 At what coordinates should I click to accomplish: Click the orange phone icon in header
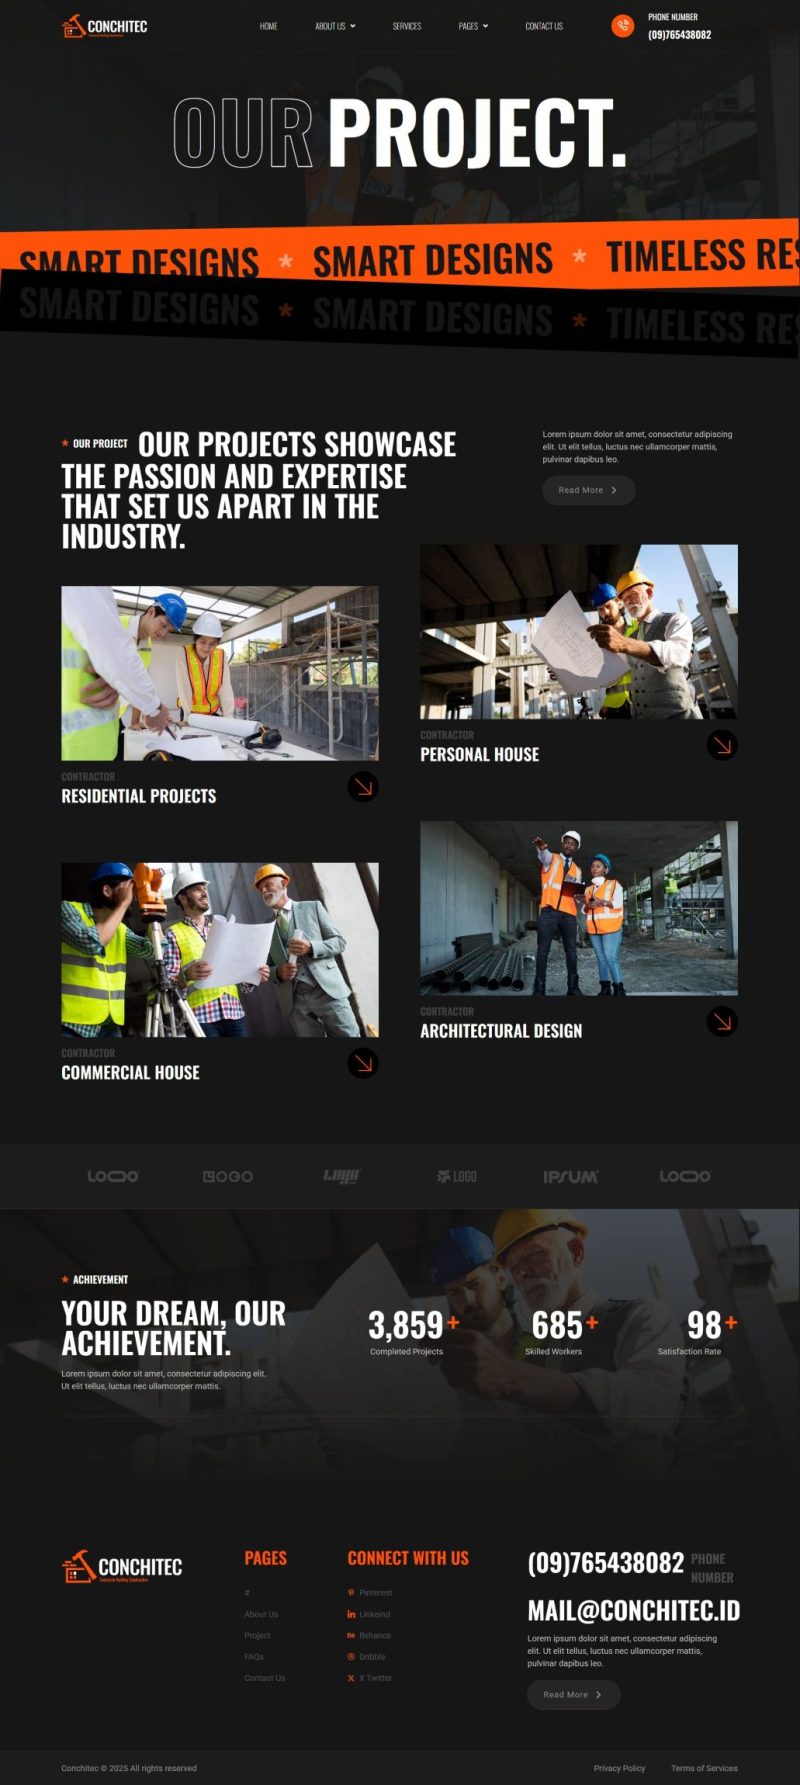pyautogui.click(x=622, y=26)
